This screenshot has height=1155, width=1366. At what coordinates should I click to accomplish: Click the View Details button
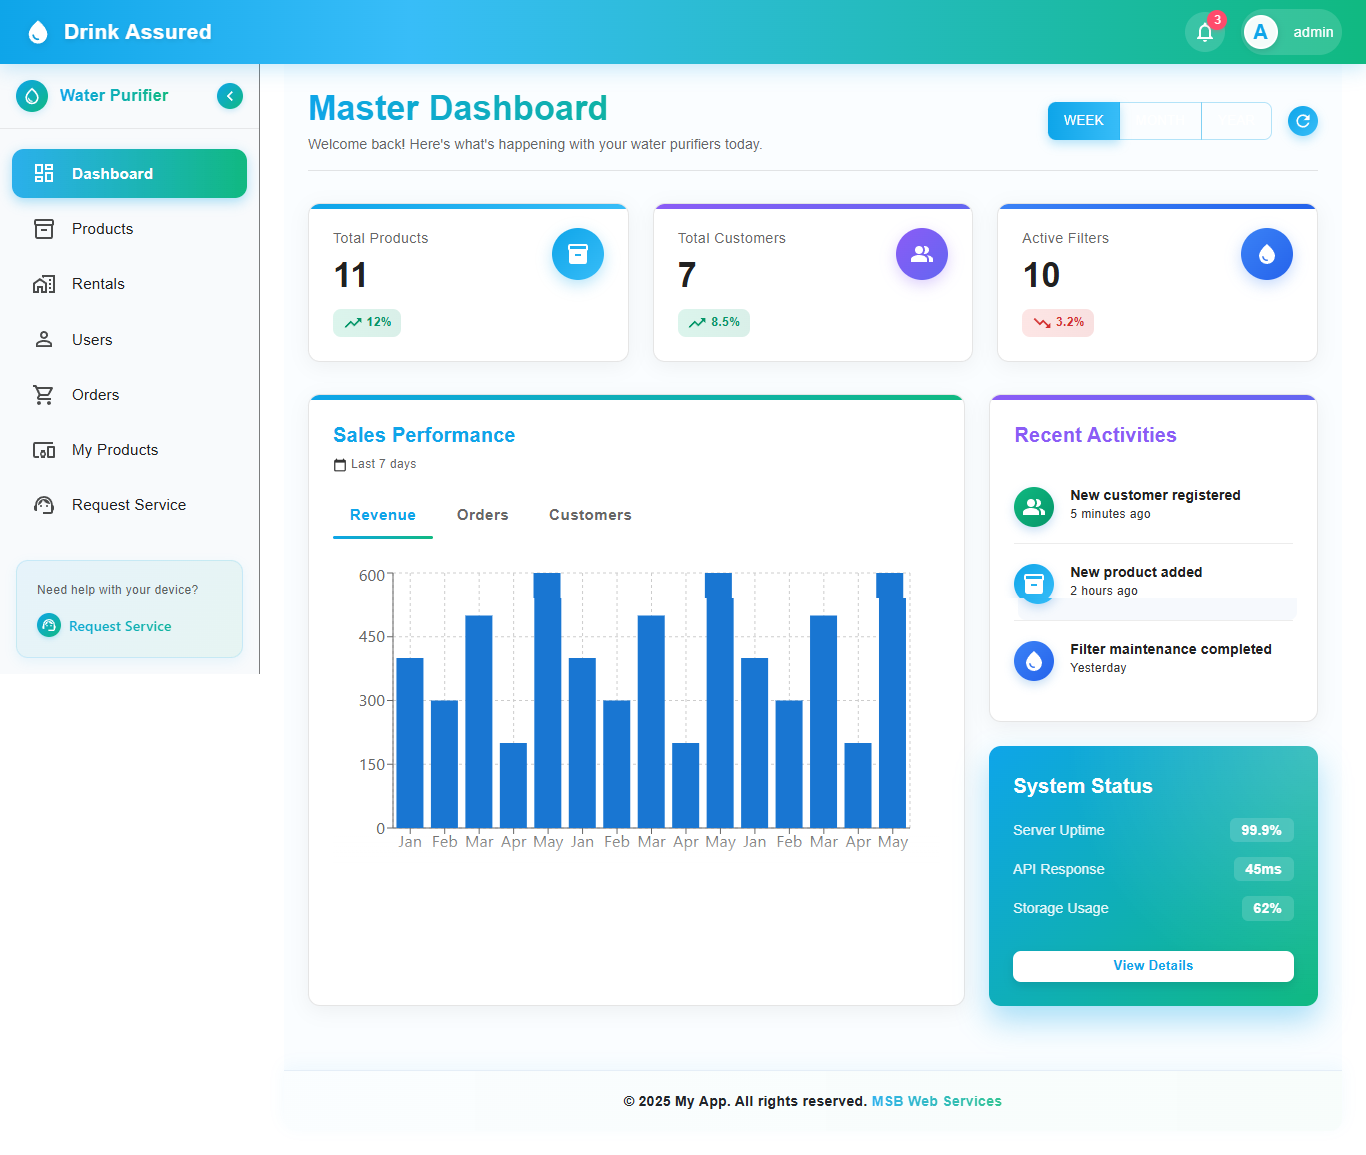point(1153,966)
